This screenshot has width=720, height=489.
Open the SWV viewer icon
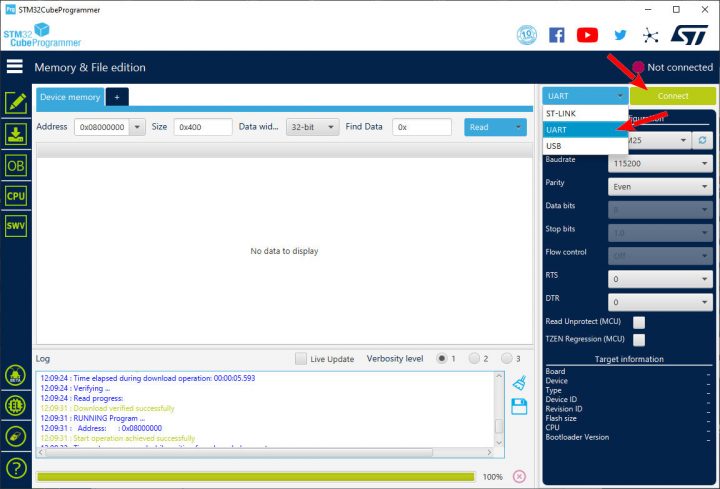(x=16, y=227)
